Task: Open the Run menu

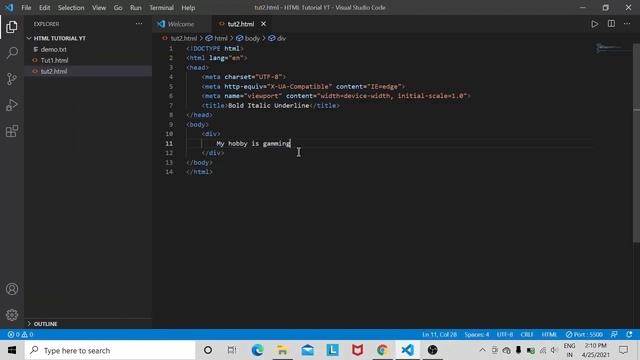Action: click(136, 8)
